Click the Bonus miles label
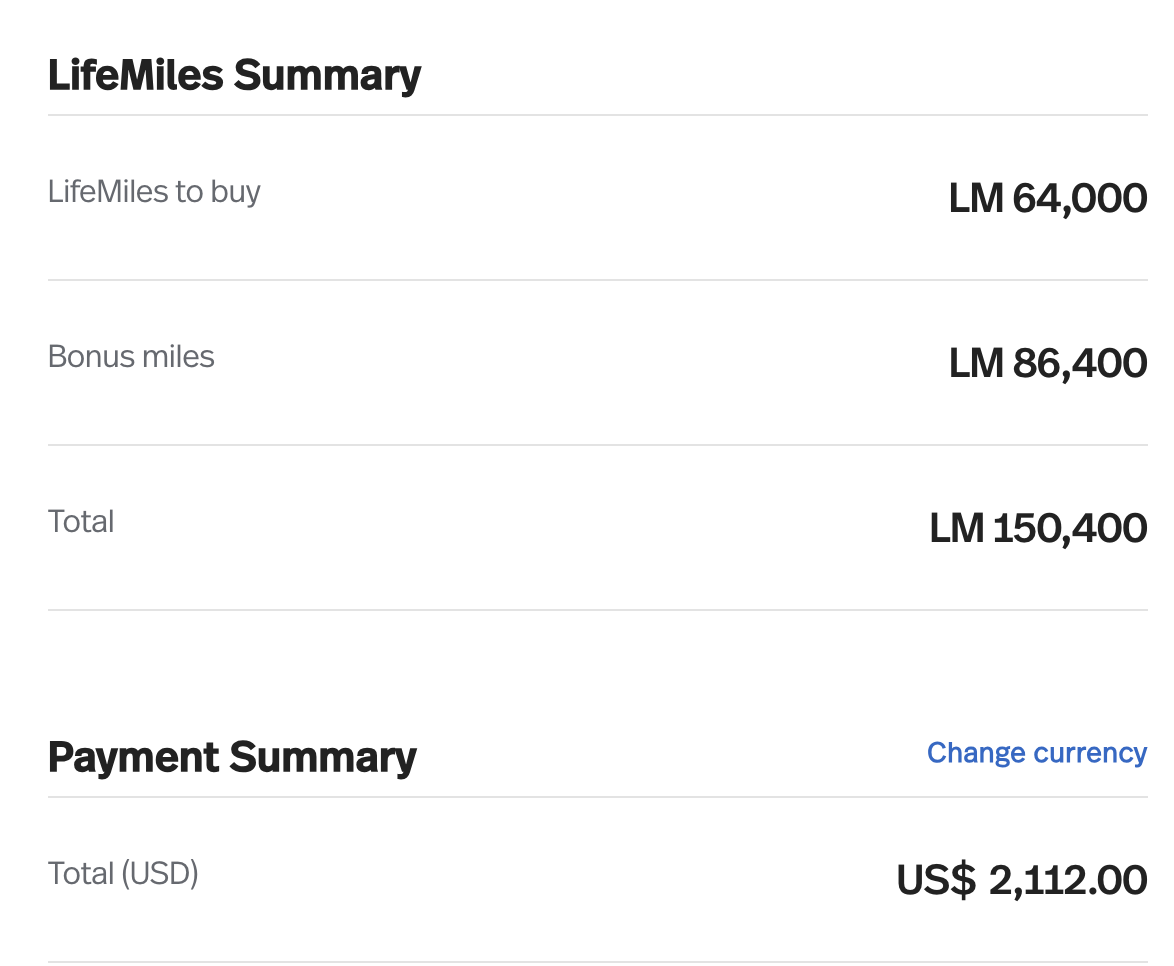 pyautogui.click(x=131, y=356)
